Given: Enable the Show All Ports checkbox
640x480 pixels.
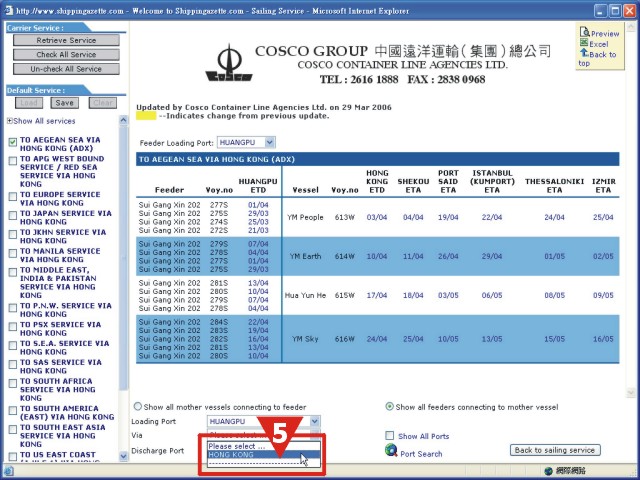Looking at the screenshot, I should coord(390,436).
